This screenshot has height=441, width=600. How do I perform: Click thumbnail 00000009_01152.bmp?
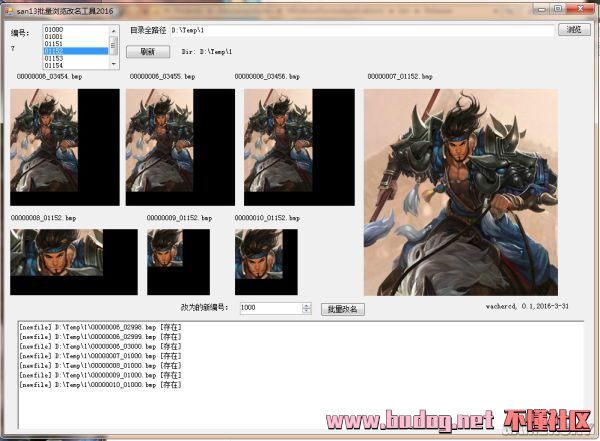tap(178, 262)
